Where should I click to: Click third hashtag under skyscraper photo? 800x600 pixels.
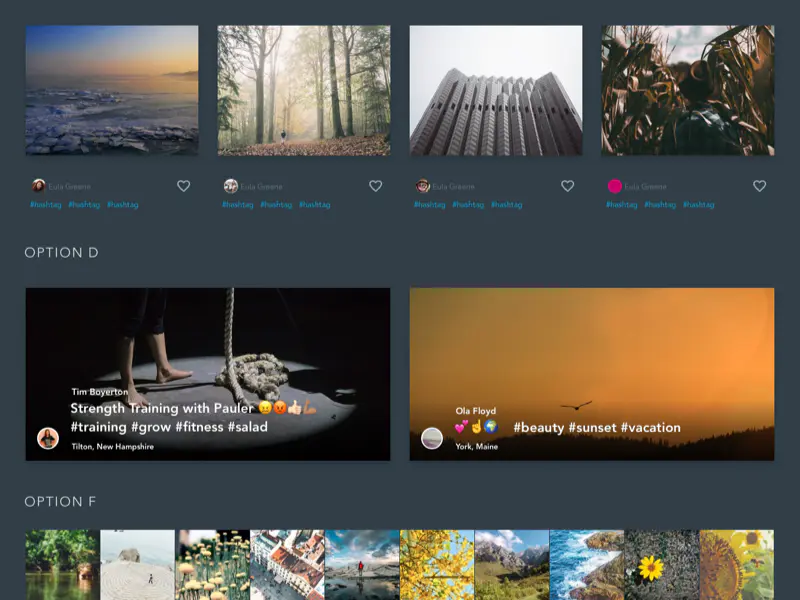point(507,205)
